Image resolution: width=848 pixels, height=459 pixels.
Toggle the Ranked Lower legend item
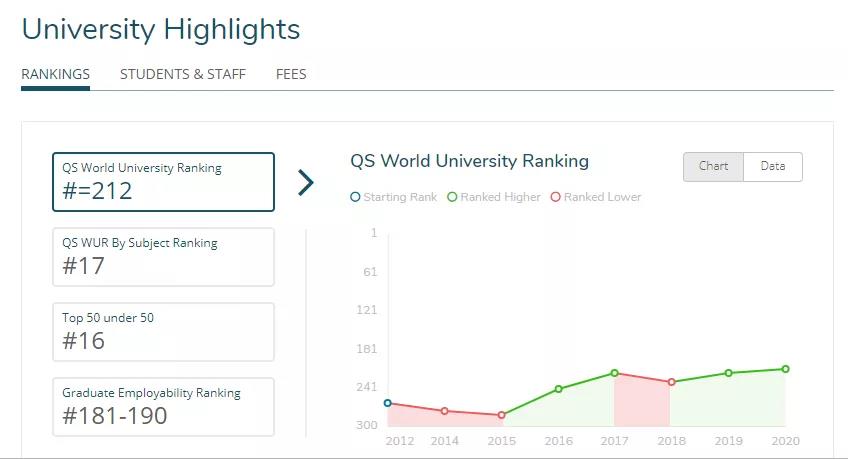pyautogui.click(x=596, y=197)
